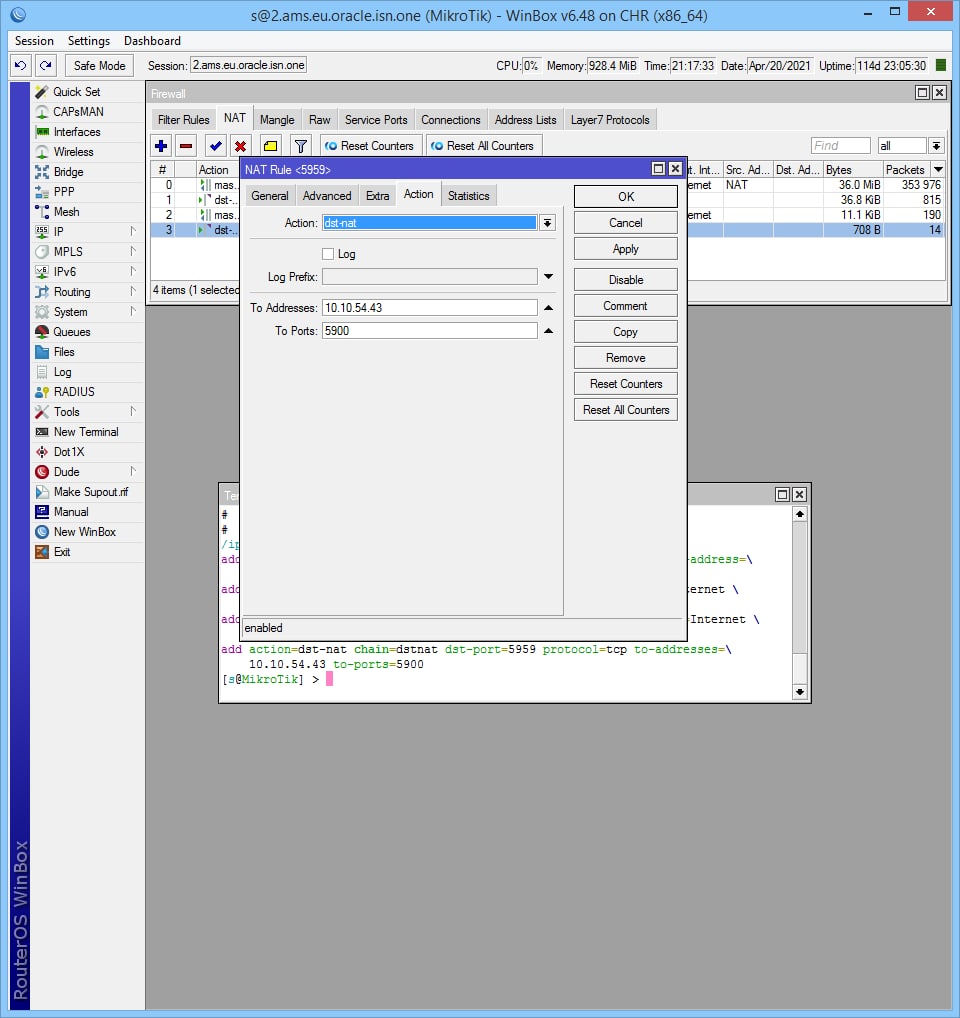
Task: Open PPP from sidebar
Action: click(x=64, y=192)
